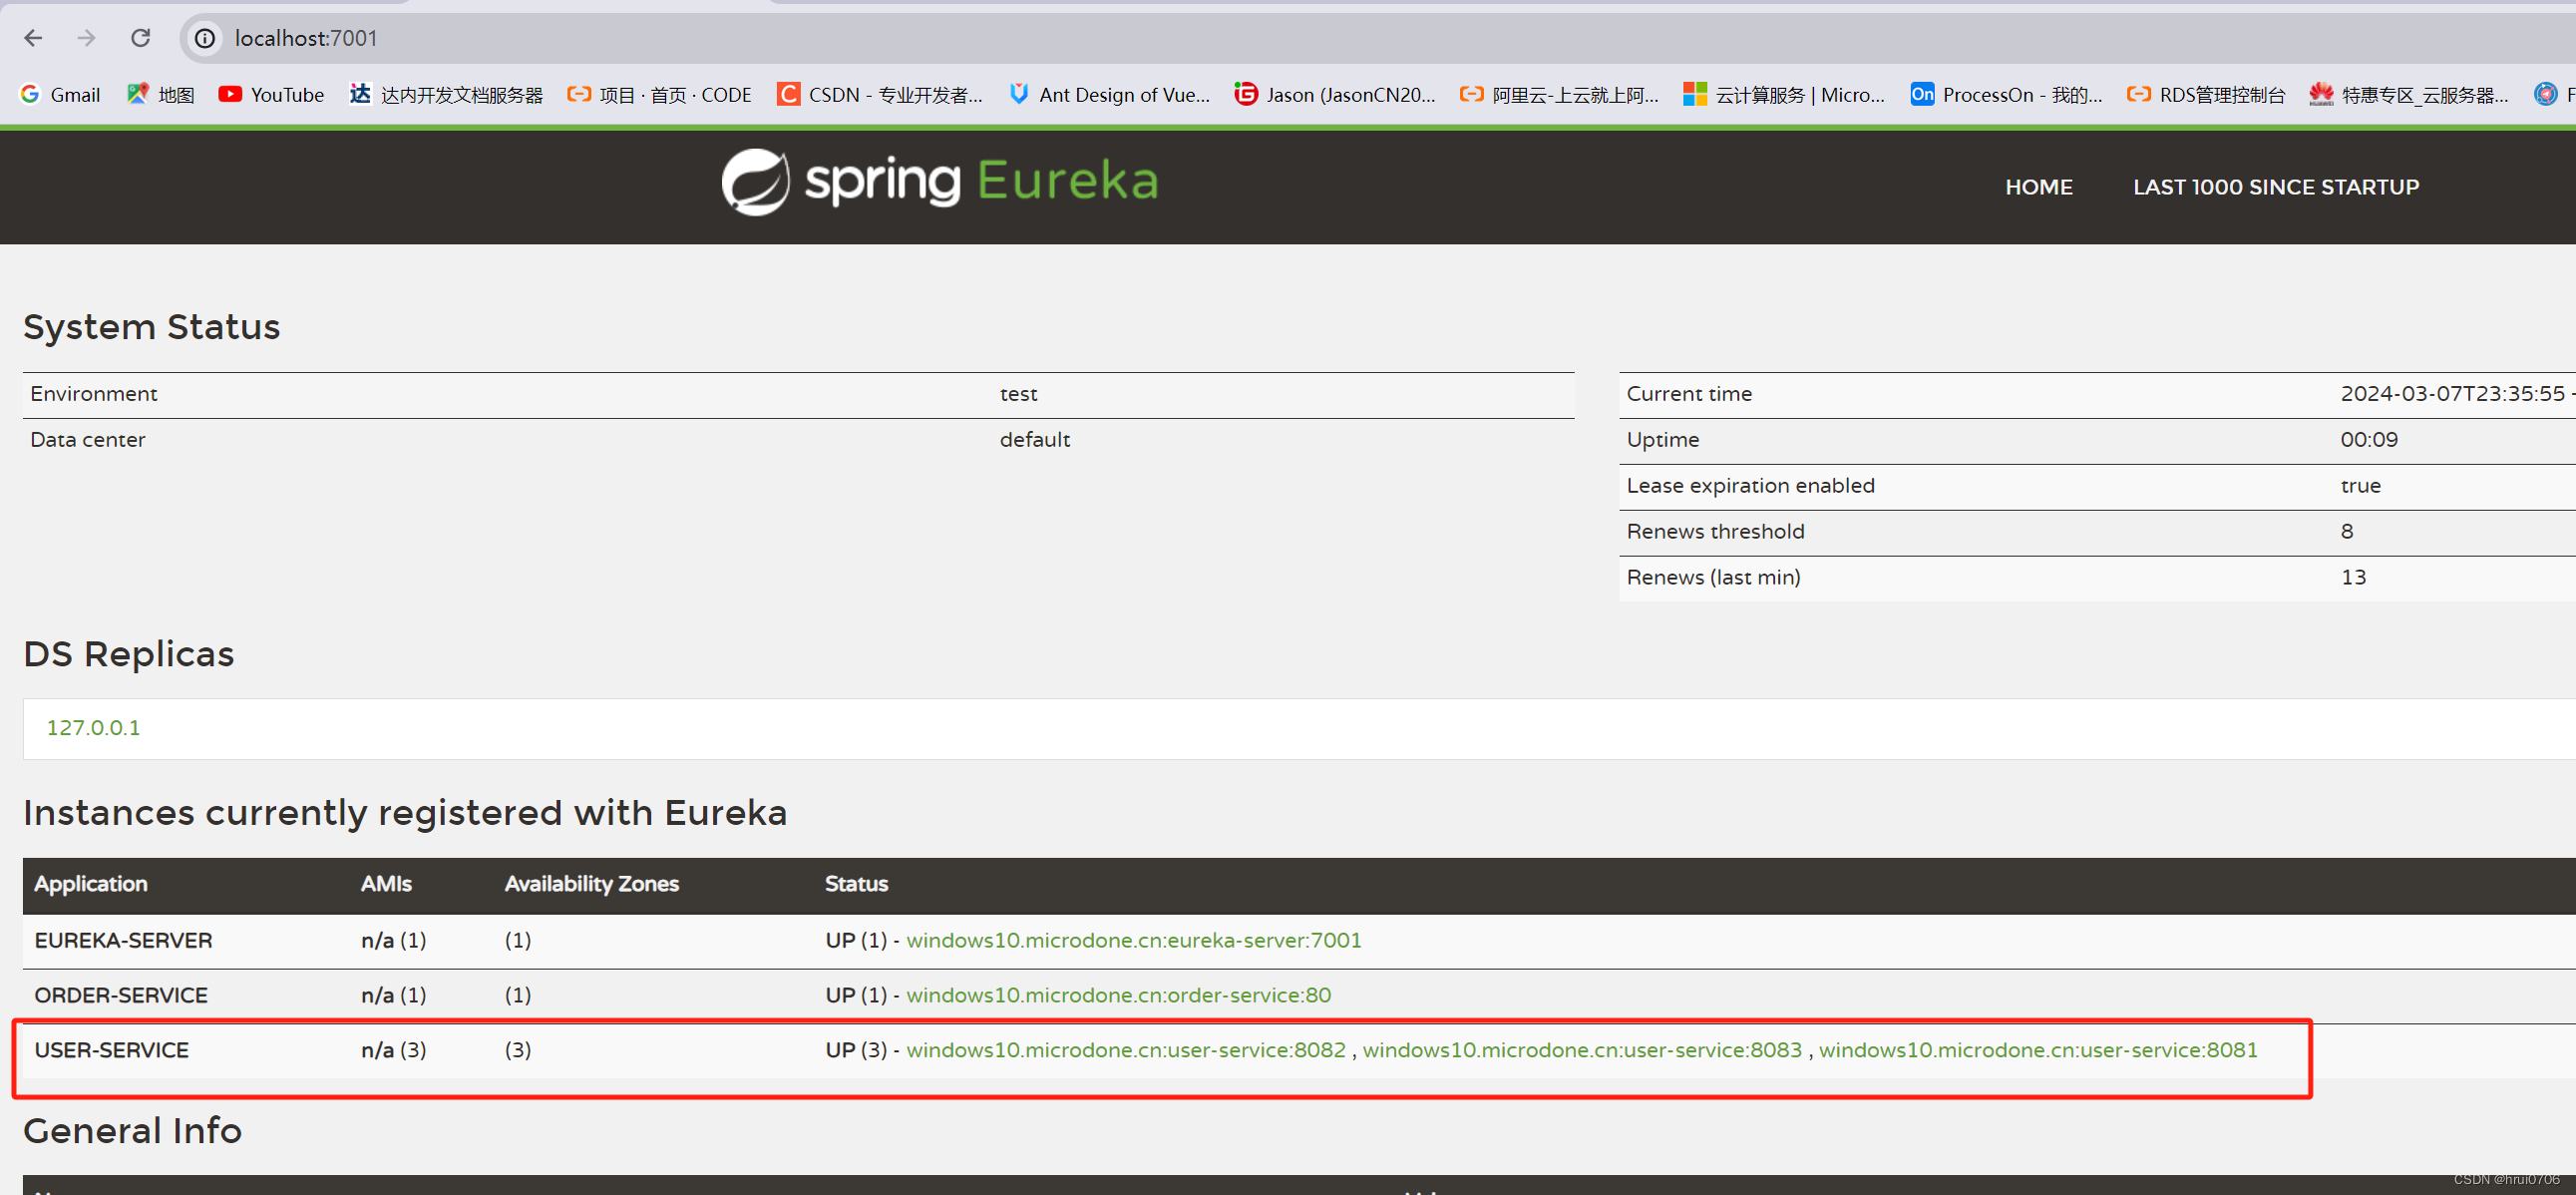Click the Spring Eureka logo
The width and height of the screenshot is (2576, 1195).
click(940, 182)
